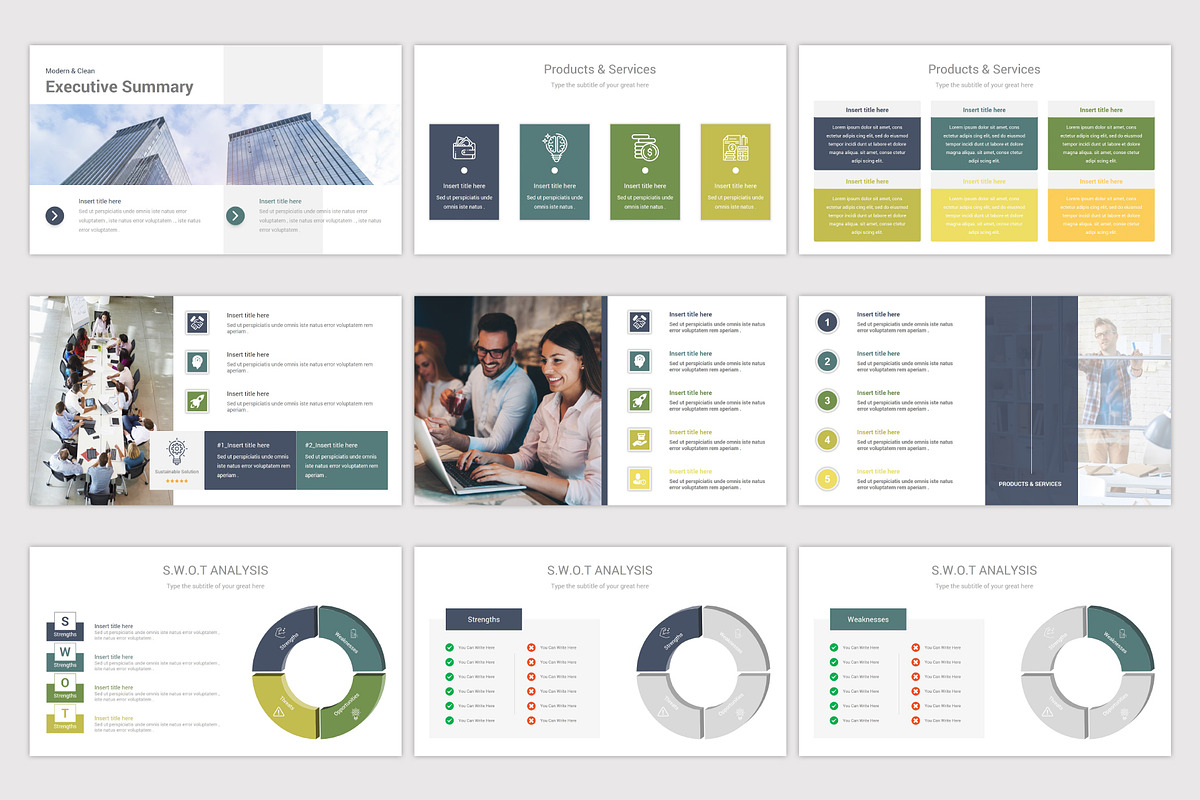Select the coin stack icon in green card
Viewport: 1200px width, 800px height.
[x=645, y=148]
